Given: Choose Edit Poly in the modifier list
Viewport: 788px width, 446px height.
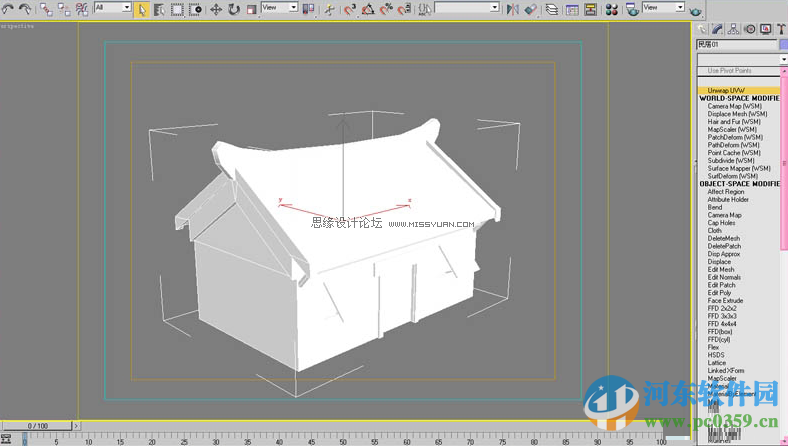Looking at the screenshot, I should tap(719, 293).
